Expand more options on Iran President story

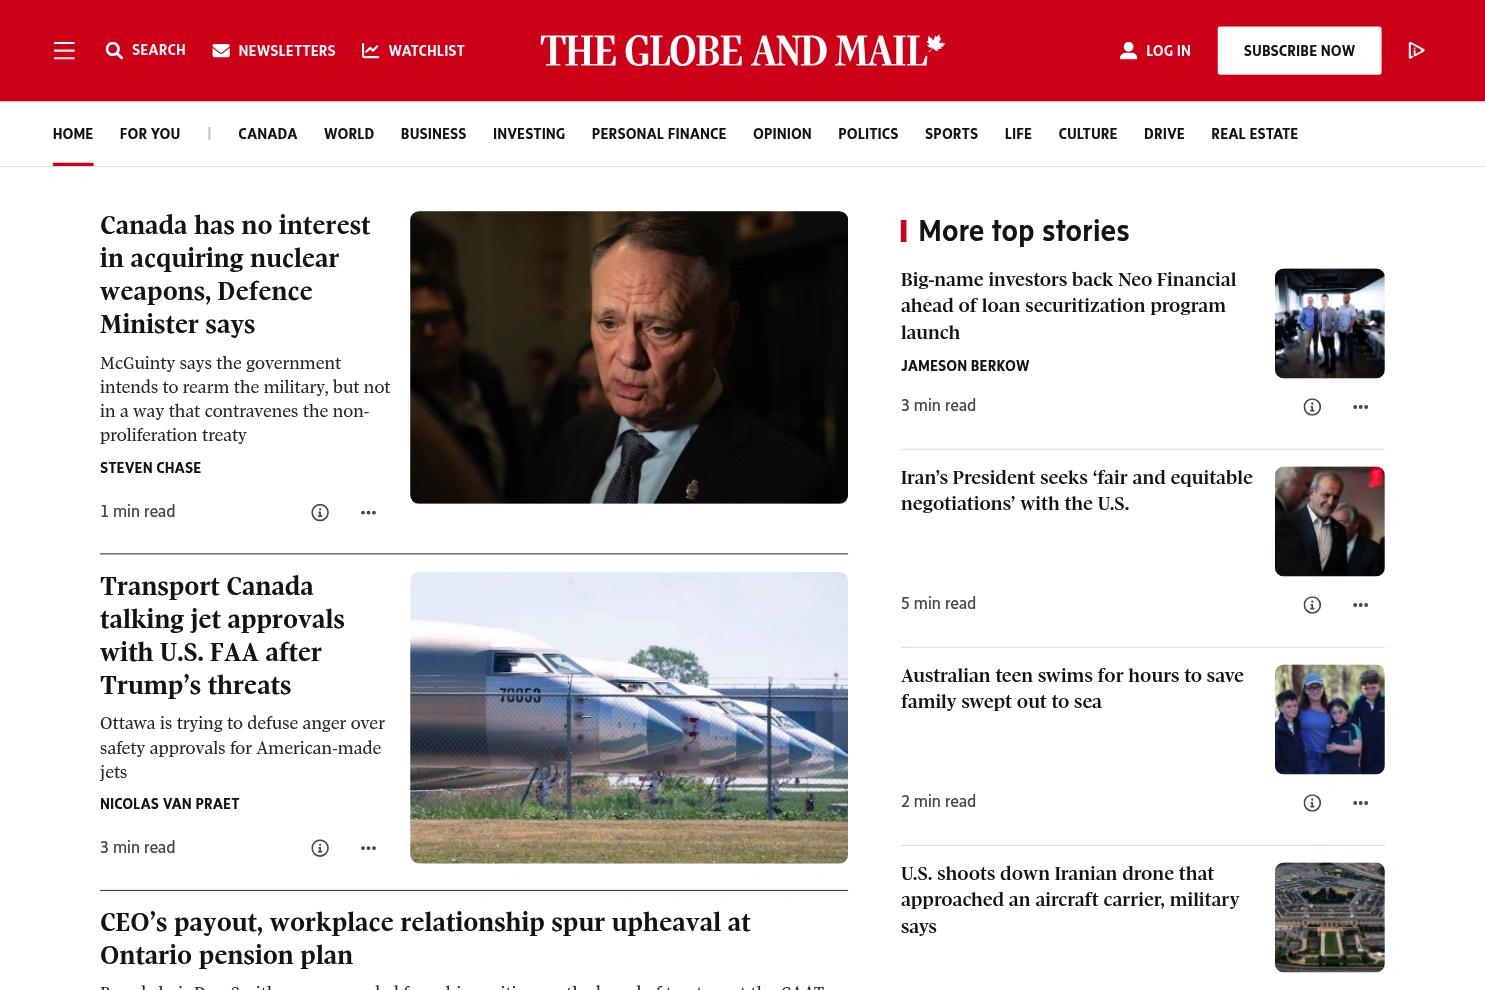click(1360, 604)
